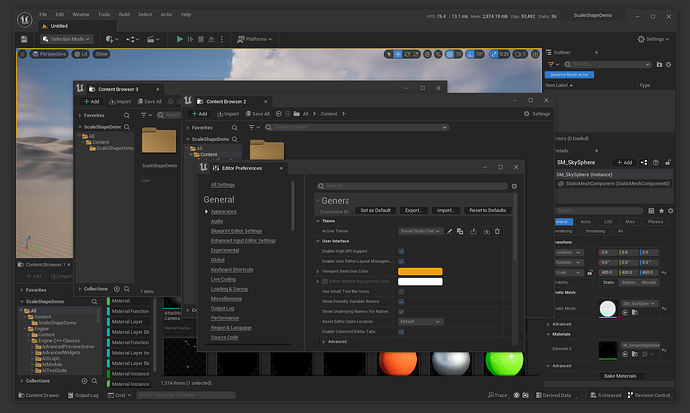Viewport: 690px width, 413px height.
Task: Click the edit theme pencil icon
Action: pyautogui.click(x=450, y=231)
